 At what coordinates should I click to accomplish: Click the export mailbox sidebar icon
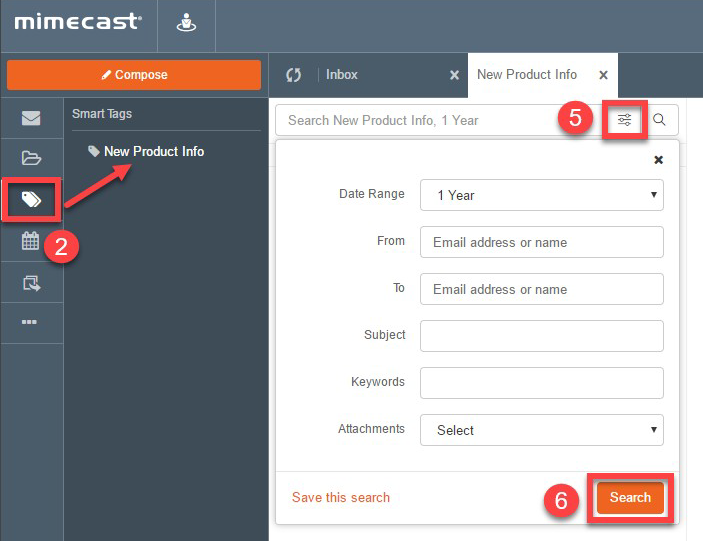coord(31,283)
